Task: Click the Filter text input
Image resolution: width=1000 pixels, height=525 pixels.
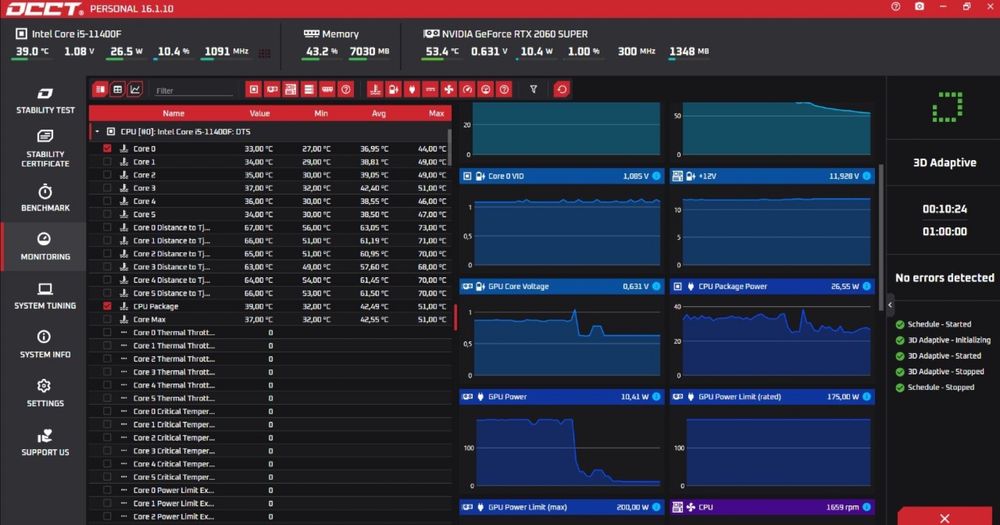Action: 195,91
